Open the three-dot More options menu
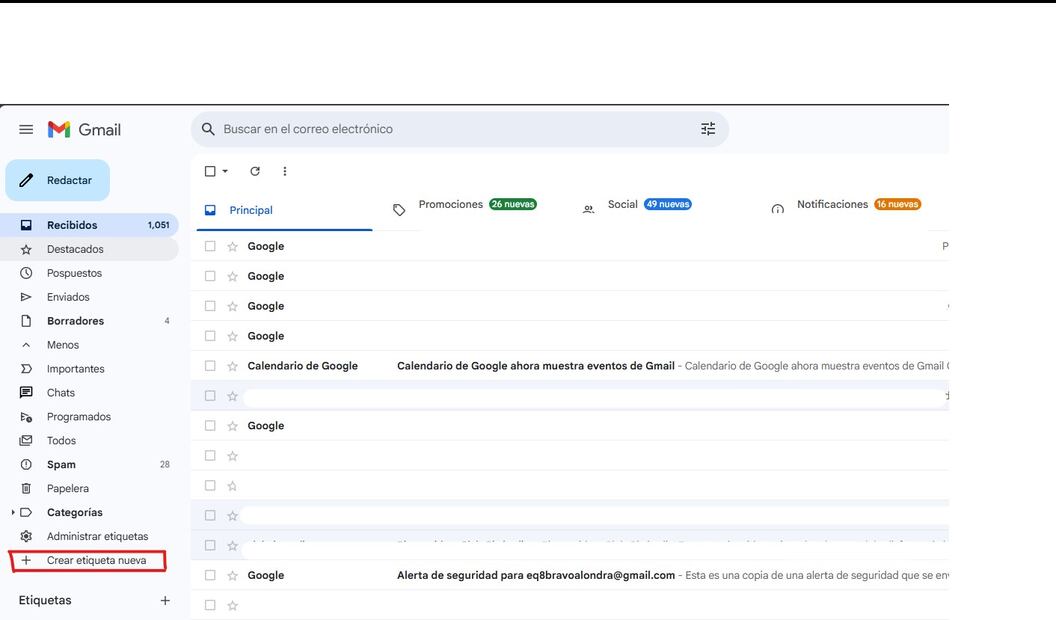 [x=285, y=171]
